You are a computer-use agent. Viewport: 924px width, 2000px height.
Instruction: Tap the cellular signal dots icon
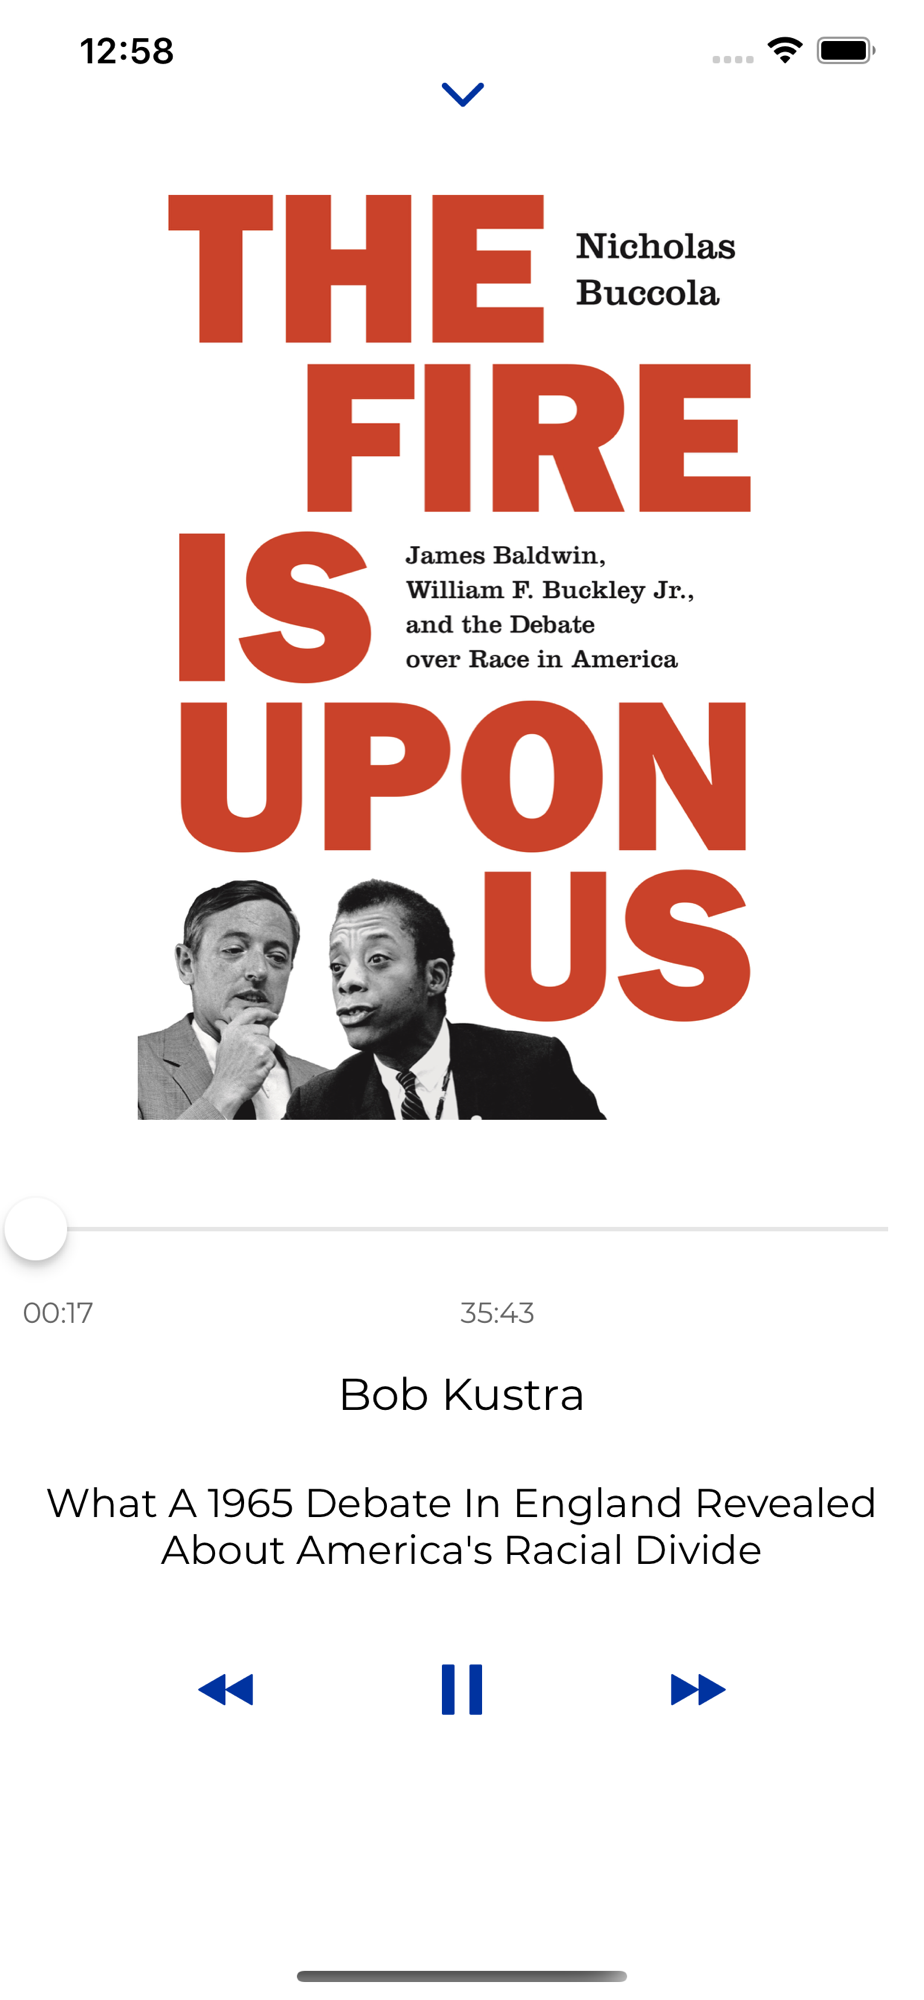click(733, 59)
